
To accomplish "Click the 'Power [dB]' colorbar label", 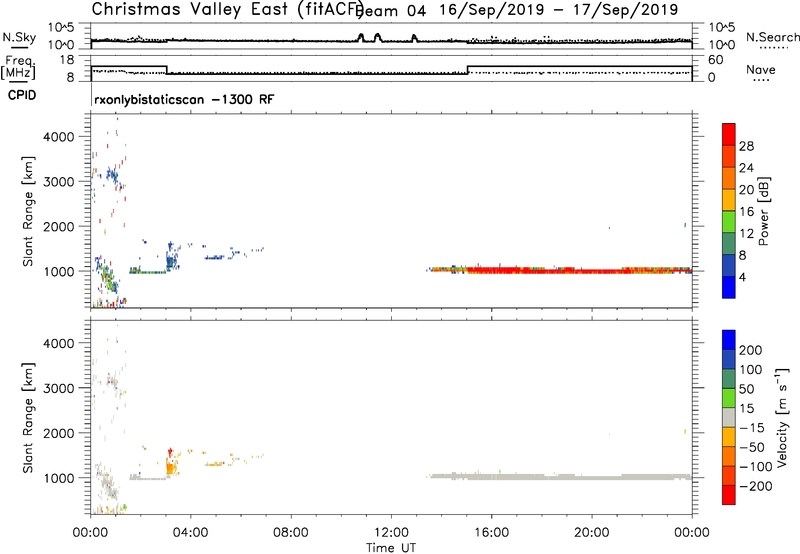I will [763, 211].
